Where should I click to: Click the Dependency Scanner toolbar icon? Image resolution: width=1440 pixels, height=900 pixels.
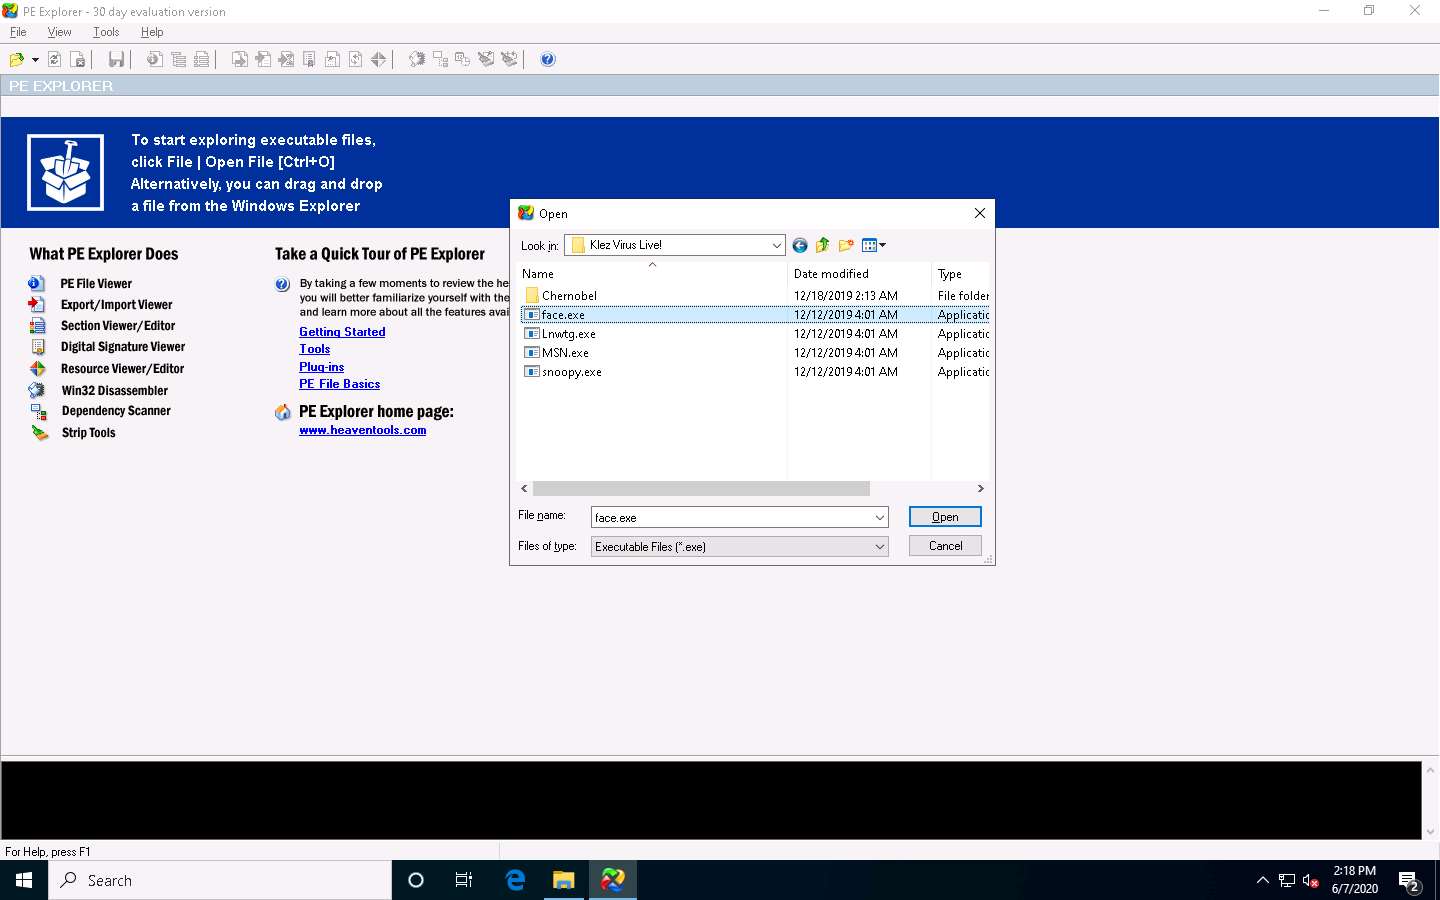coord(440,60)
